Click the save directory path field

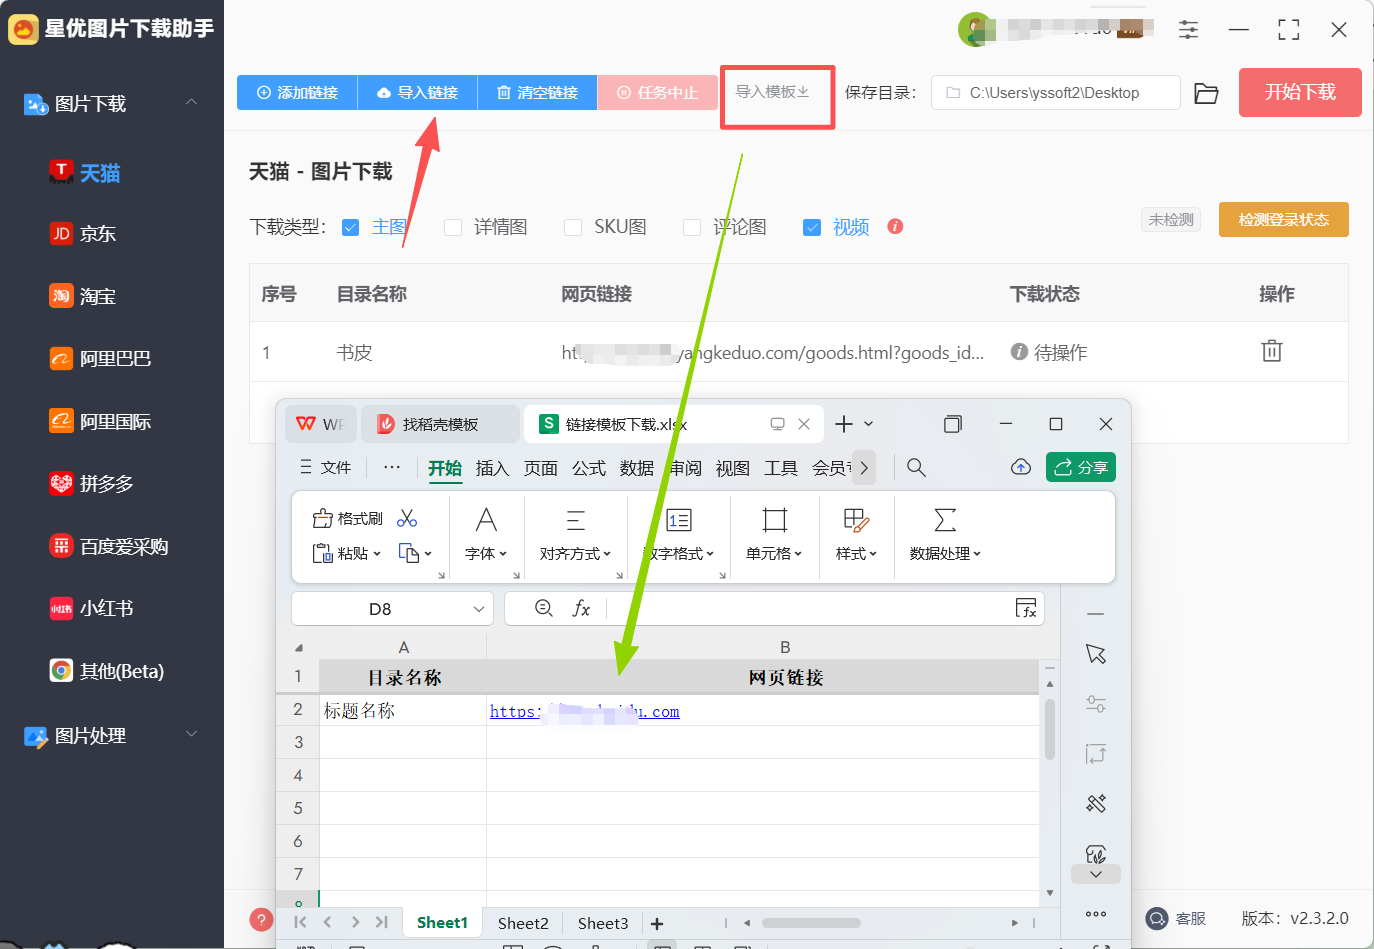coord(1055,93)
